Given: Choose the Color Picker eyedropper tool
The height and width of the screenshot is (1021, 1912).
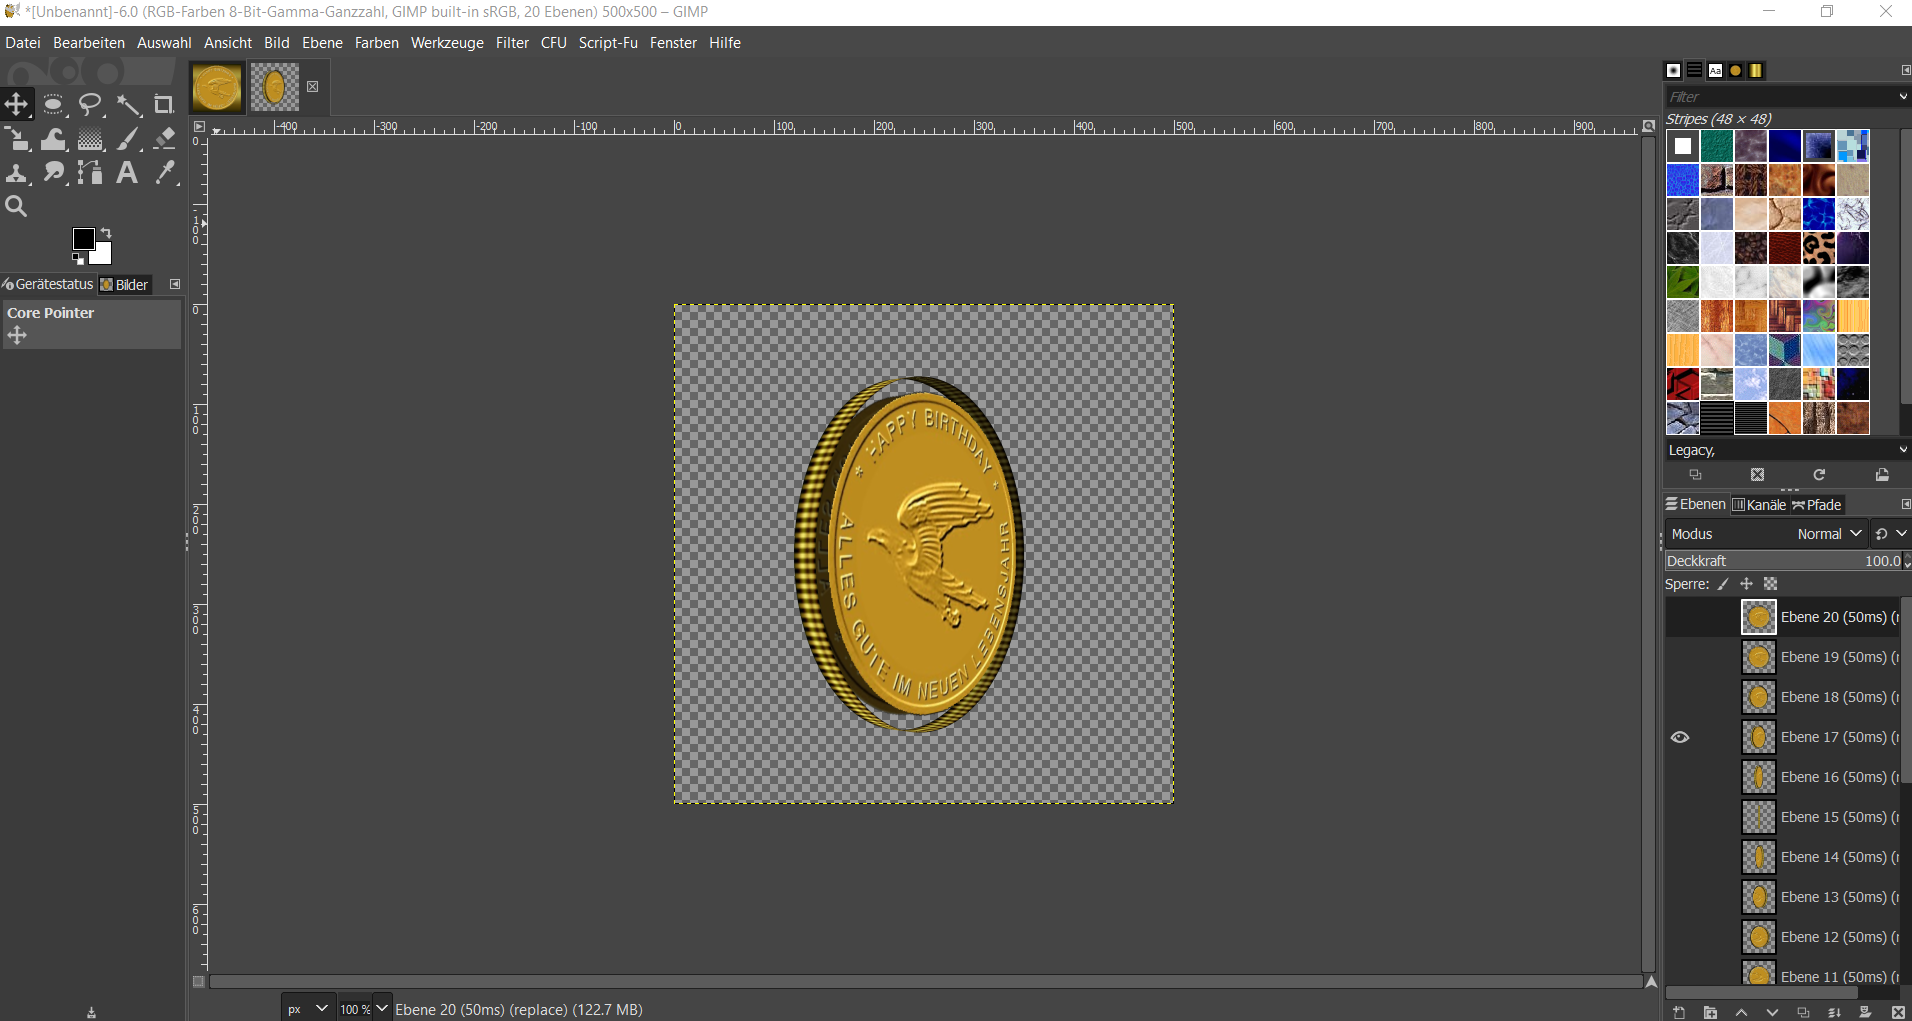Looking at the screenshot, I should click(165, 173).
